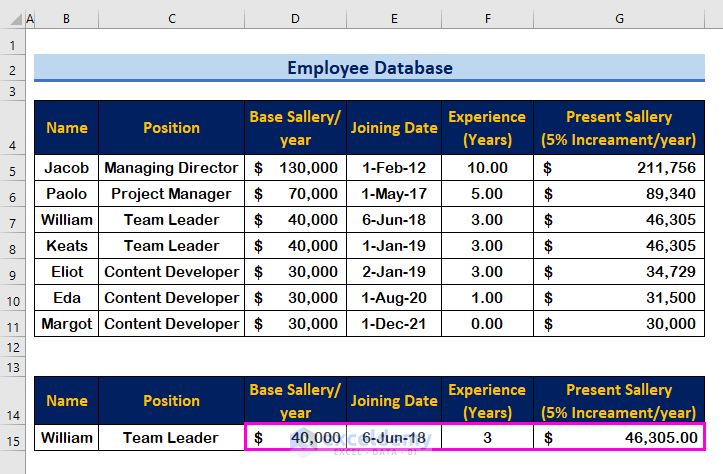Viewport: 723px width, 474px height.
Task: Click the Select All corner triangle
Action: tap(16, 19)
